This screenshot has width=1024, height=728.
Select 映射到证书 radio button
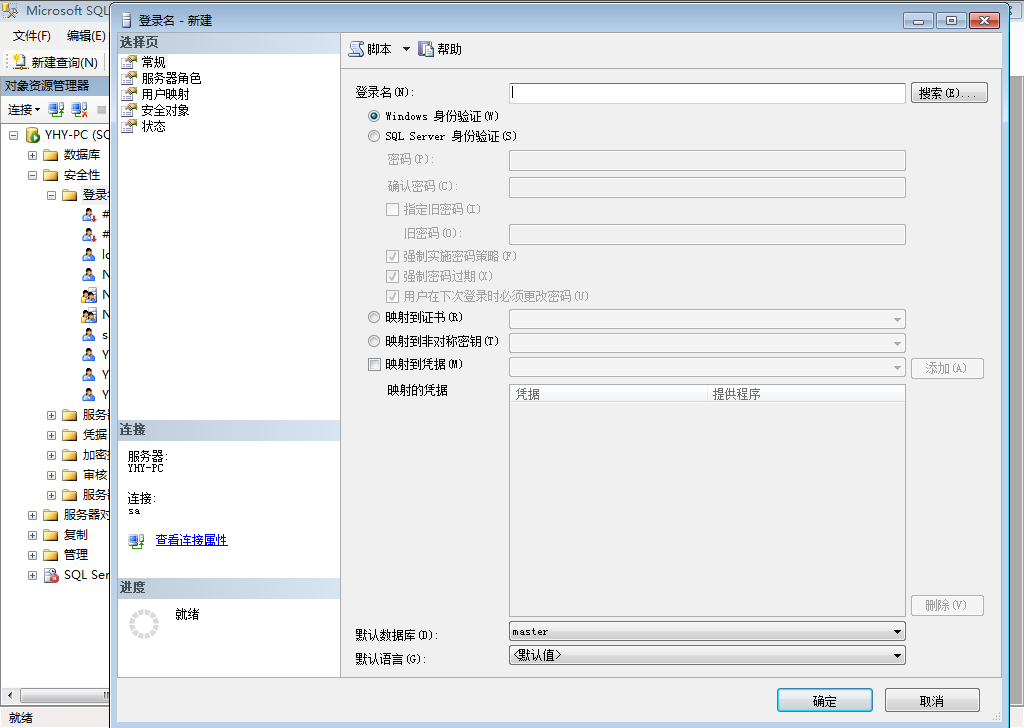click(x=374, y=317)
